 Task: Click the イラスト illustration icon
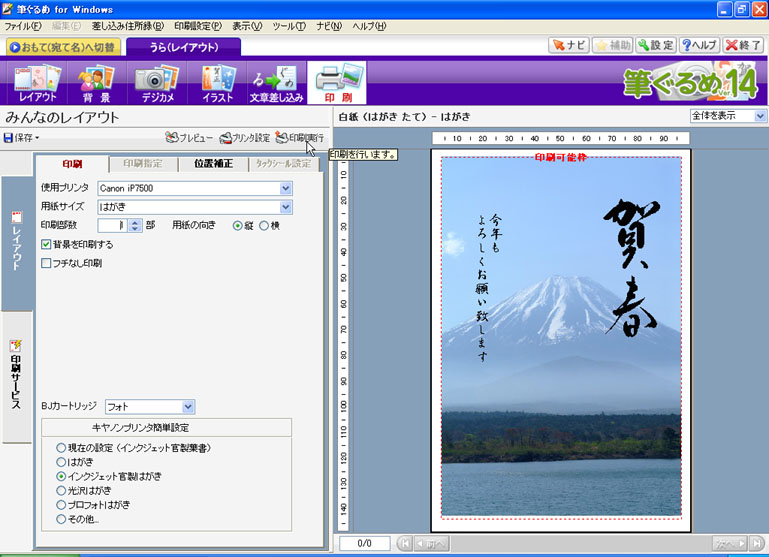(x=217, y=83)
